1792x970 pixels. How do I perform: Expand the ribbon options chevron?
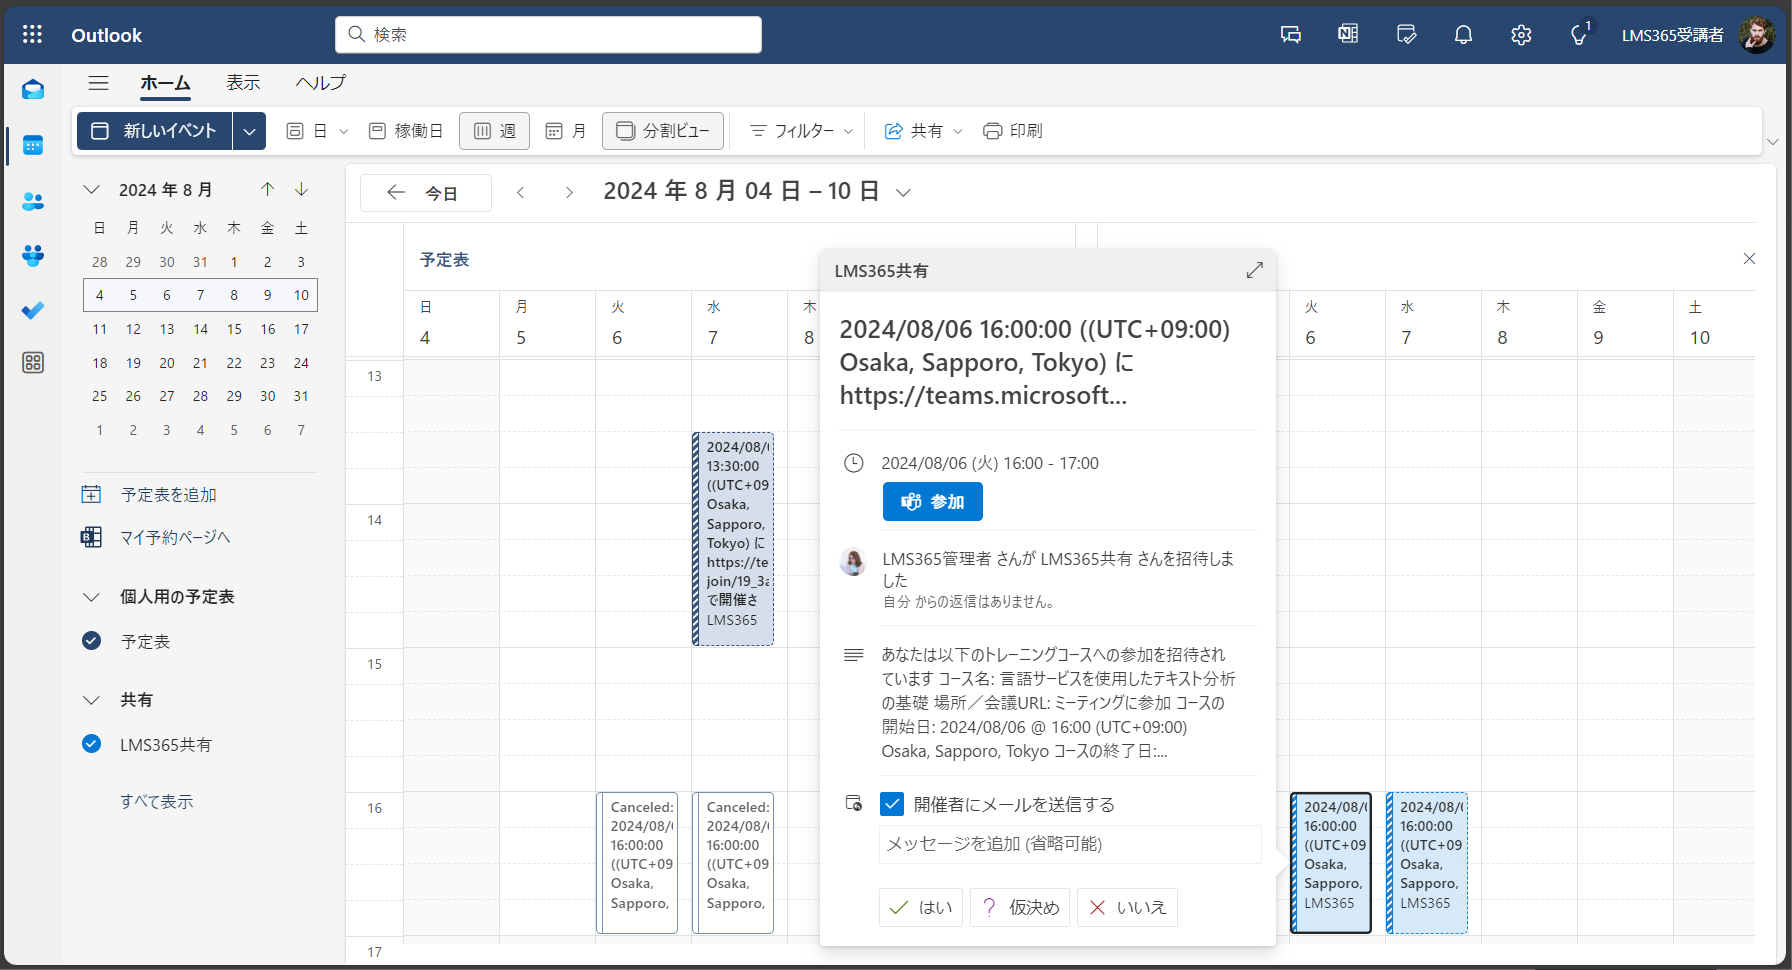1773,142
